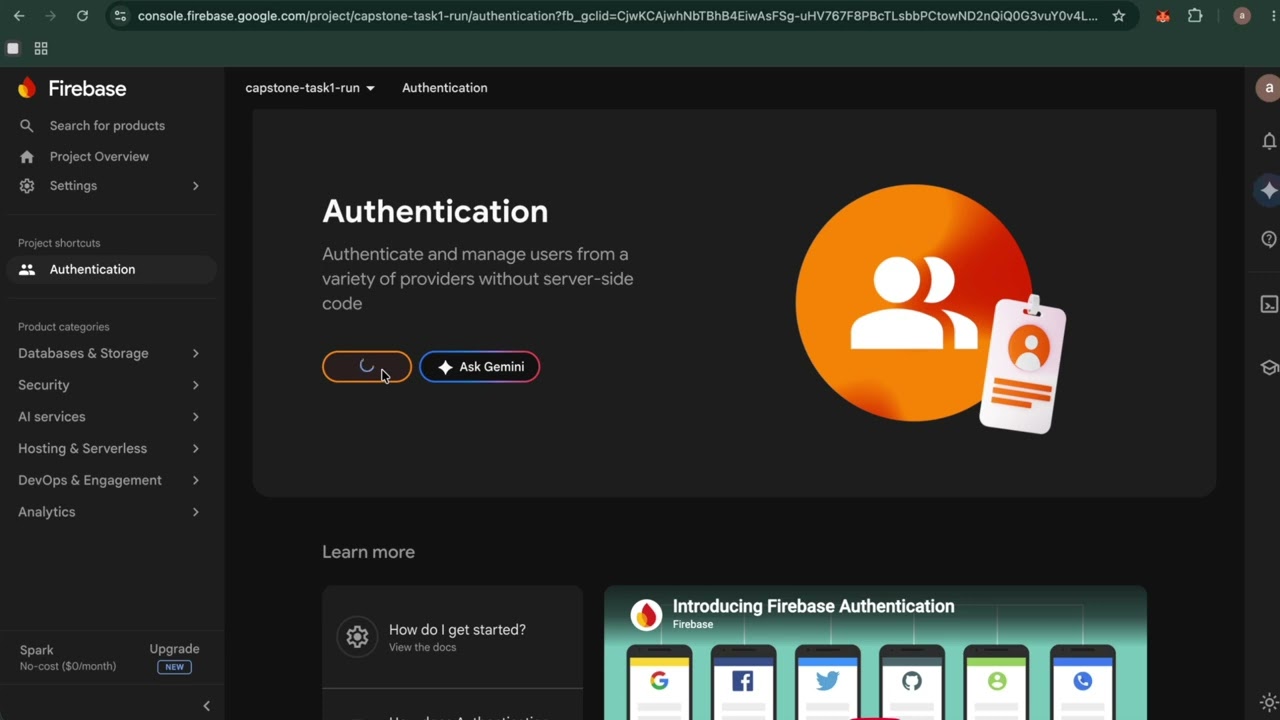The height and width of the screenshot is (720, 1280).
Task: Open the tab groups grid icon
Action: (41, 48)
